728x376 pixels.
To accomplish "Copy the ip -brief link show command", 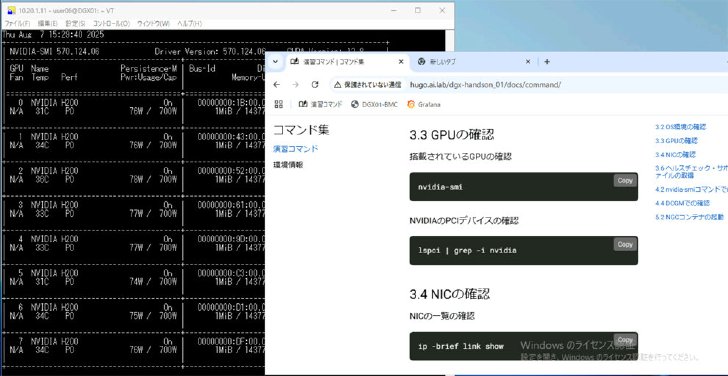I will [x=625, y=340].
